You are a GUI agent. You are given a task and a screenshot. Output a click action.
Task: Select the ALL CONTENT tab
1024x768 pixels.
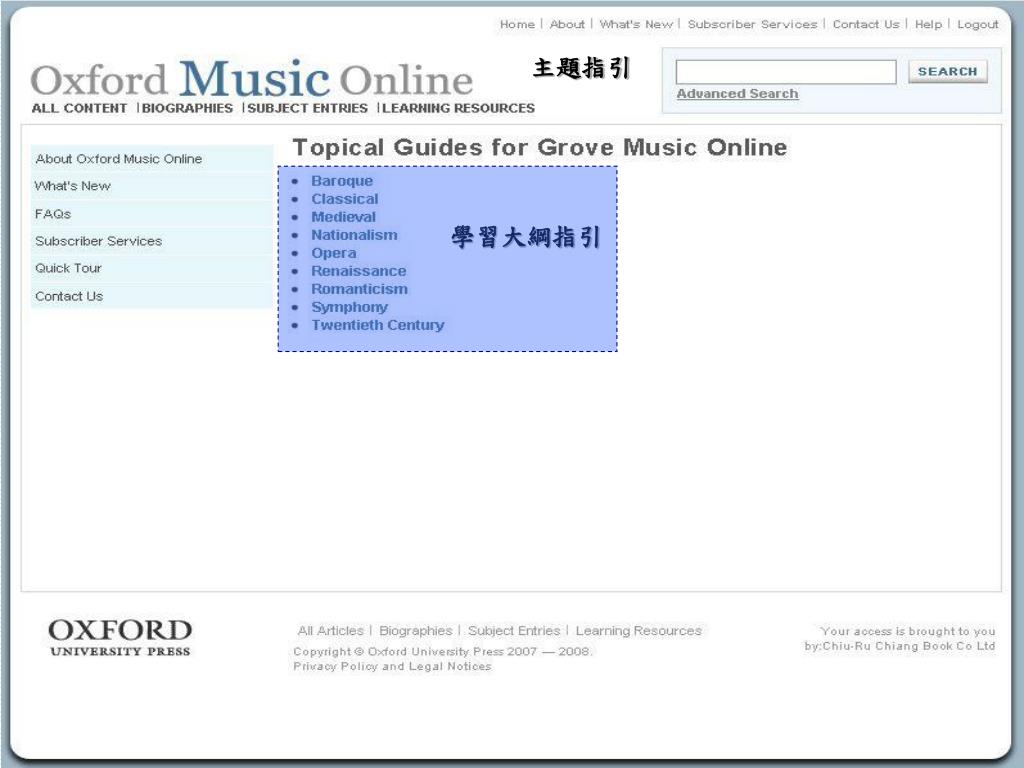[79, 108]
